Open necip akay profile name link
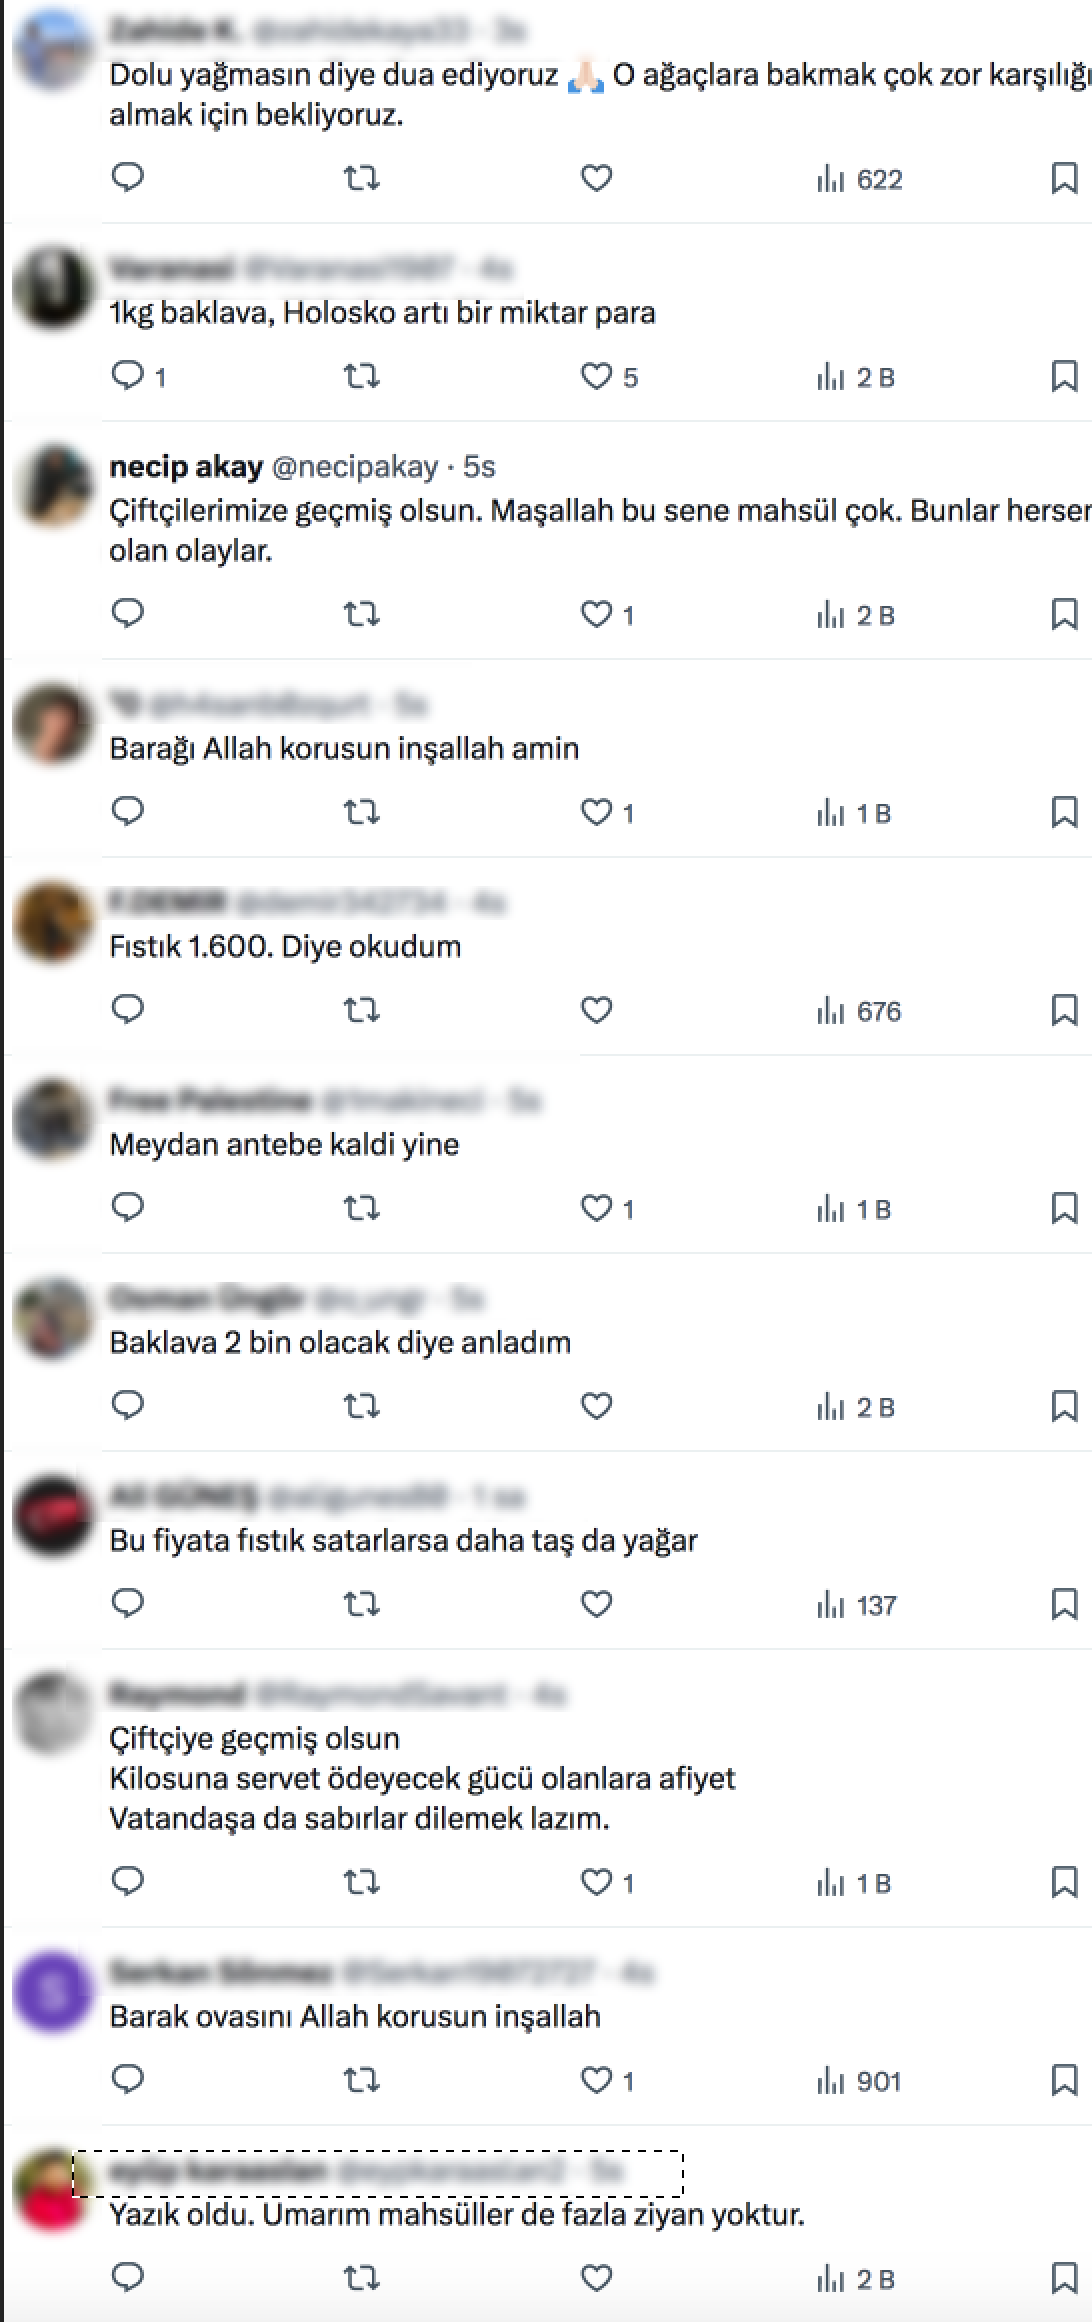This screenshot has height=2322, width=1092. coord(186,466)
